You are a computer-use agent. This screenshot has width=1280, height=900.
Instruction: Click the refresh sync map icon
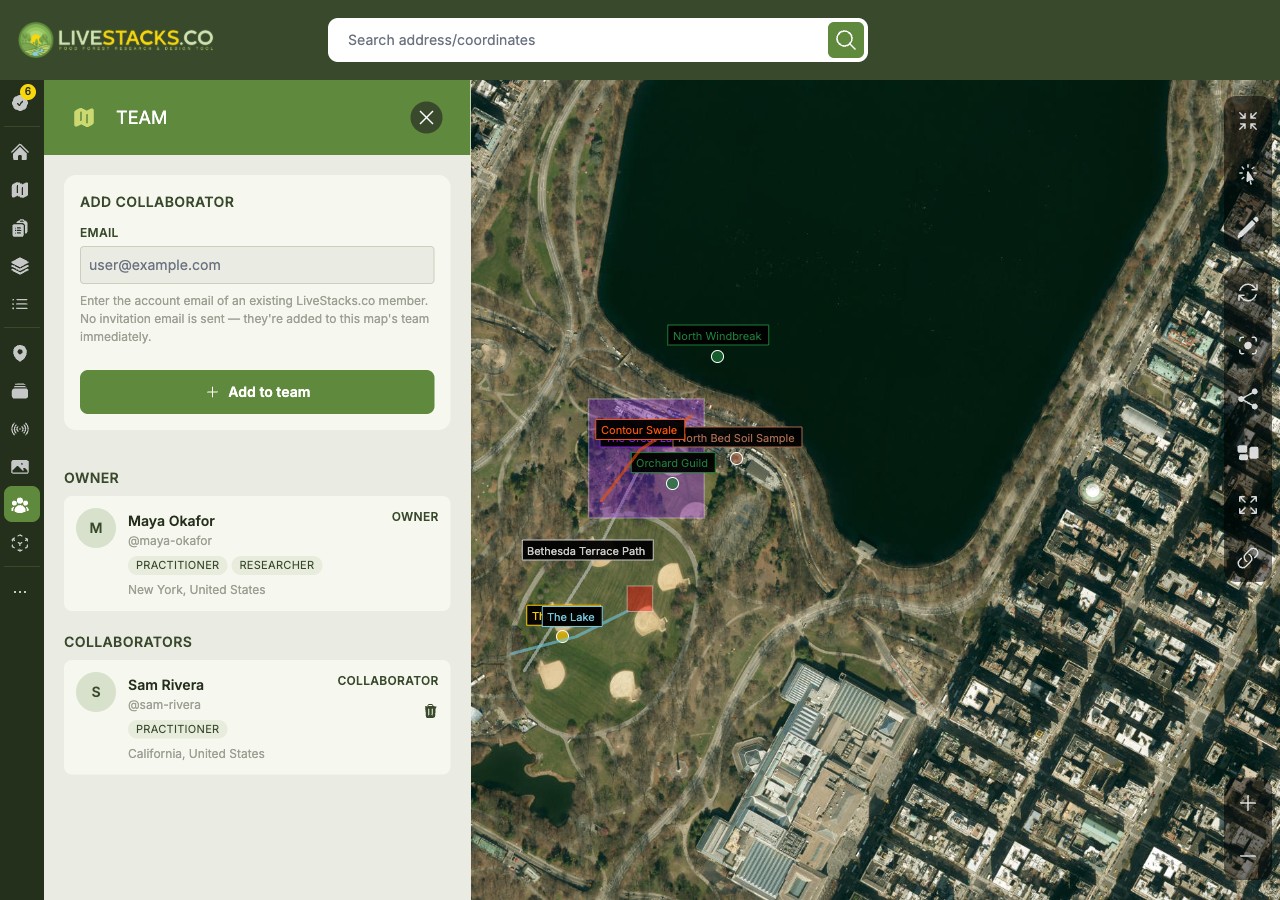(1247, 293)
